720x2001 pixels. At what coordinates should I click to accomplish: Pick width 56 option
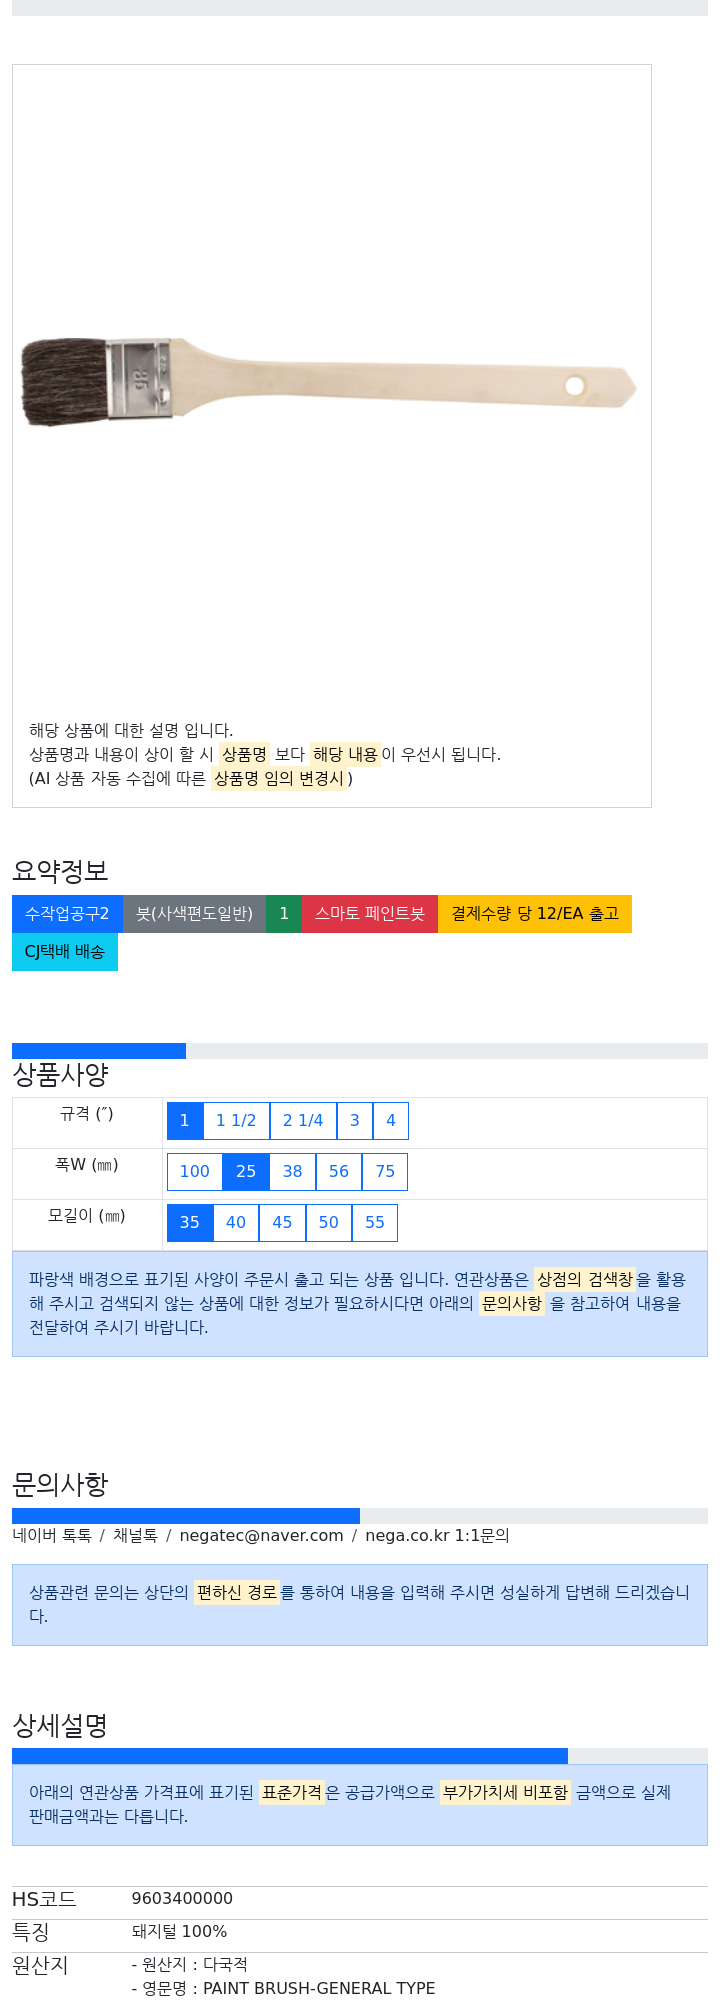point(339,1172)
